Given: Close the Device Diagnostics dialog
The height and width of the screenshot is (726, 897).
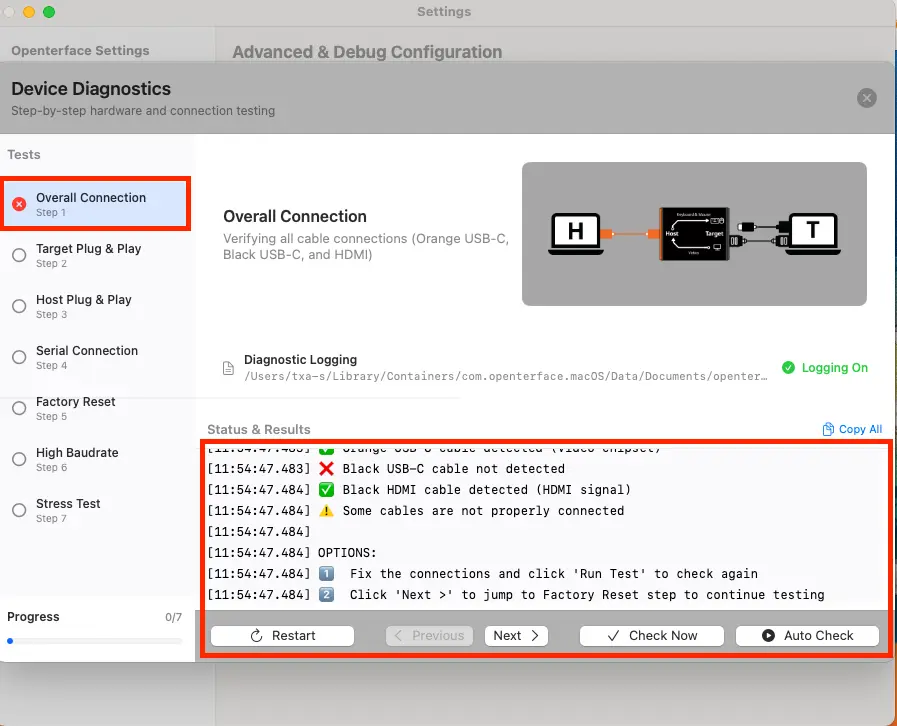Looking at the screenshot, I should [x=867, y=98].
